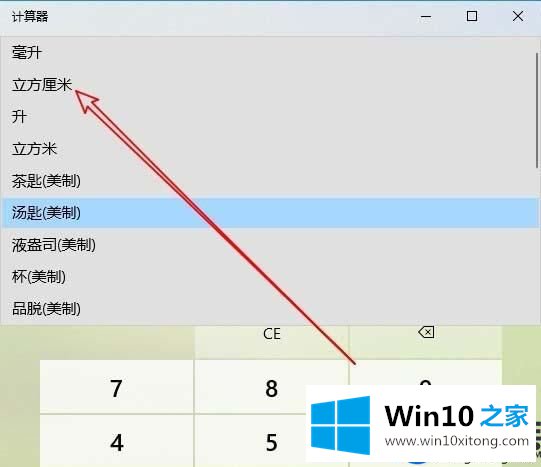Maximize the 计算器 window

(472, 16)
